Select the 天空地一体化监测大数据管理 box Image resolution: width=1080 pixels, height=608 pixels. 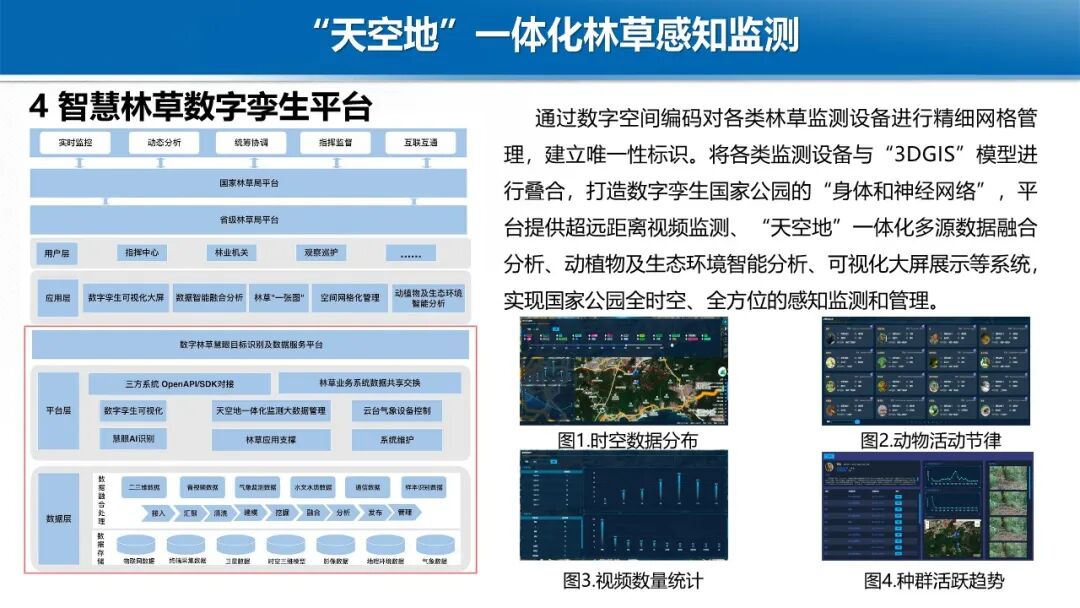pos(271,411)
